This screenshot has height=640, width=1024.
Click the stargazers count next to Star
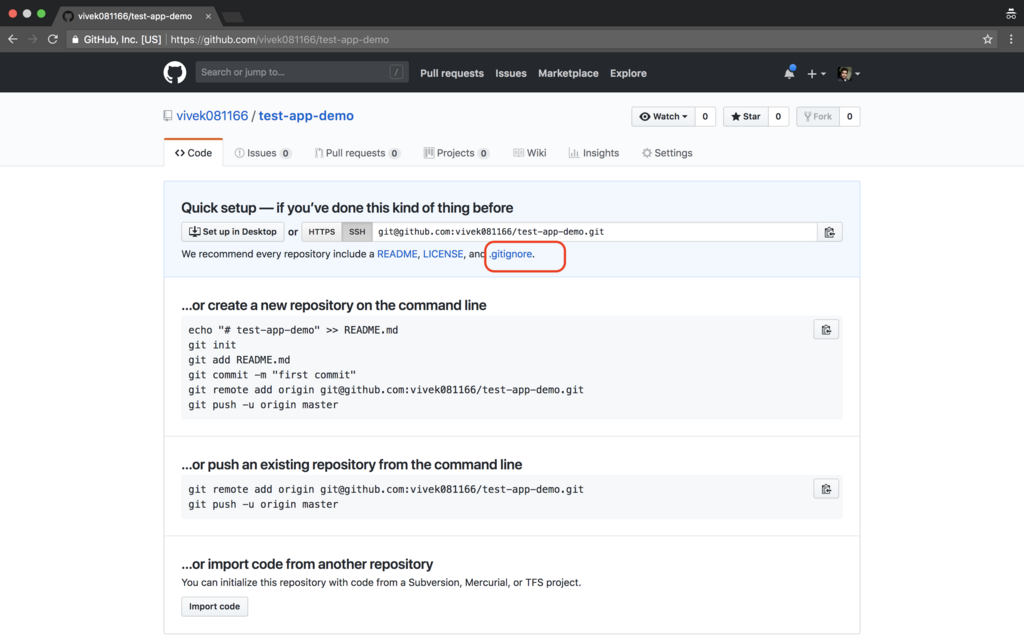pyautogui.click(x=778, y=116)
